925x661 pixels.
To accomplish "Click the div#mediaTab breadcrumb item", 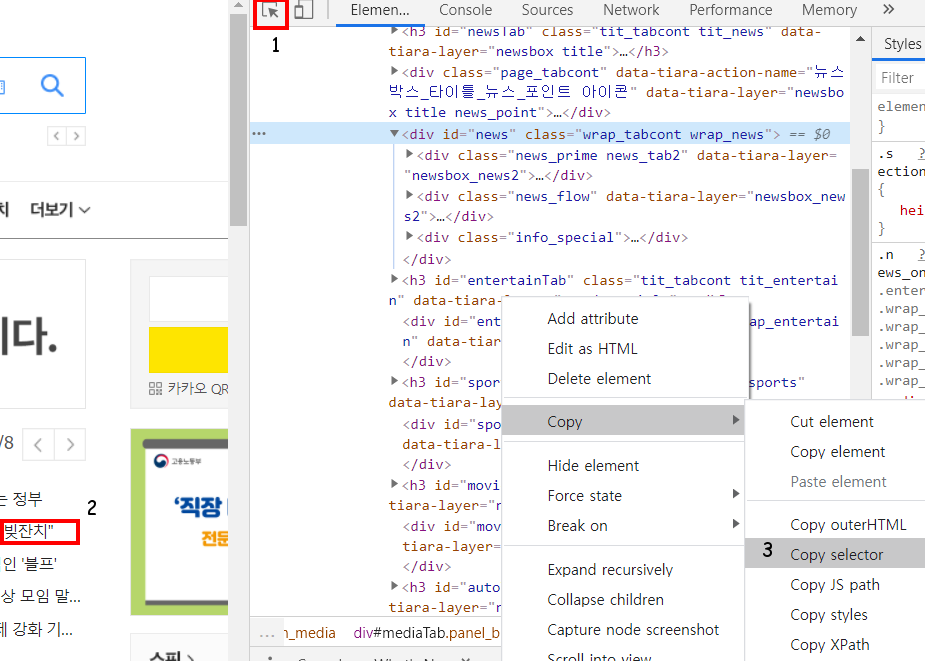I will [x=427, y=633].
